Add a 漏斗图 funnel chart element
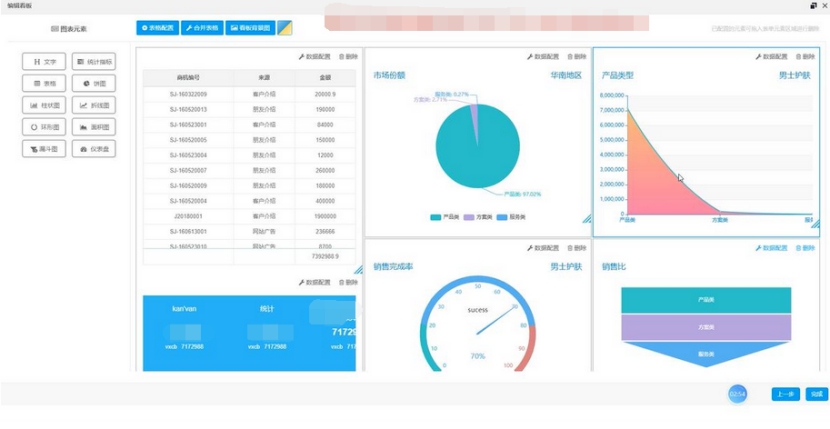Screen dimensions: 830x429 click(x=44, y=149)
